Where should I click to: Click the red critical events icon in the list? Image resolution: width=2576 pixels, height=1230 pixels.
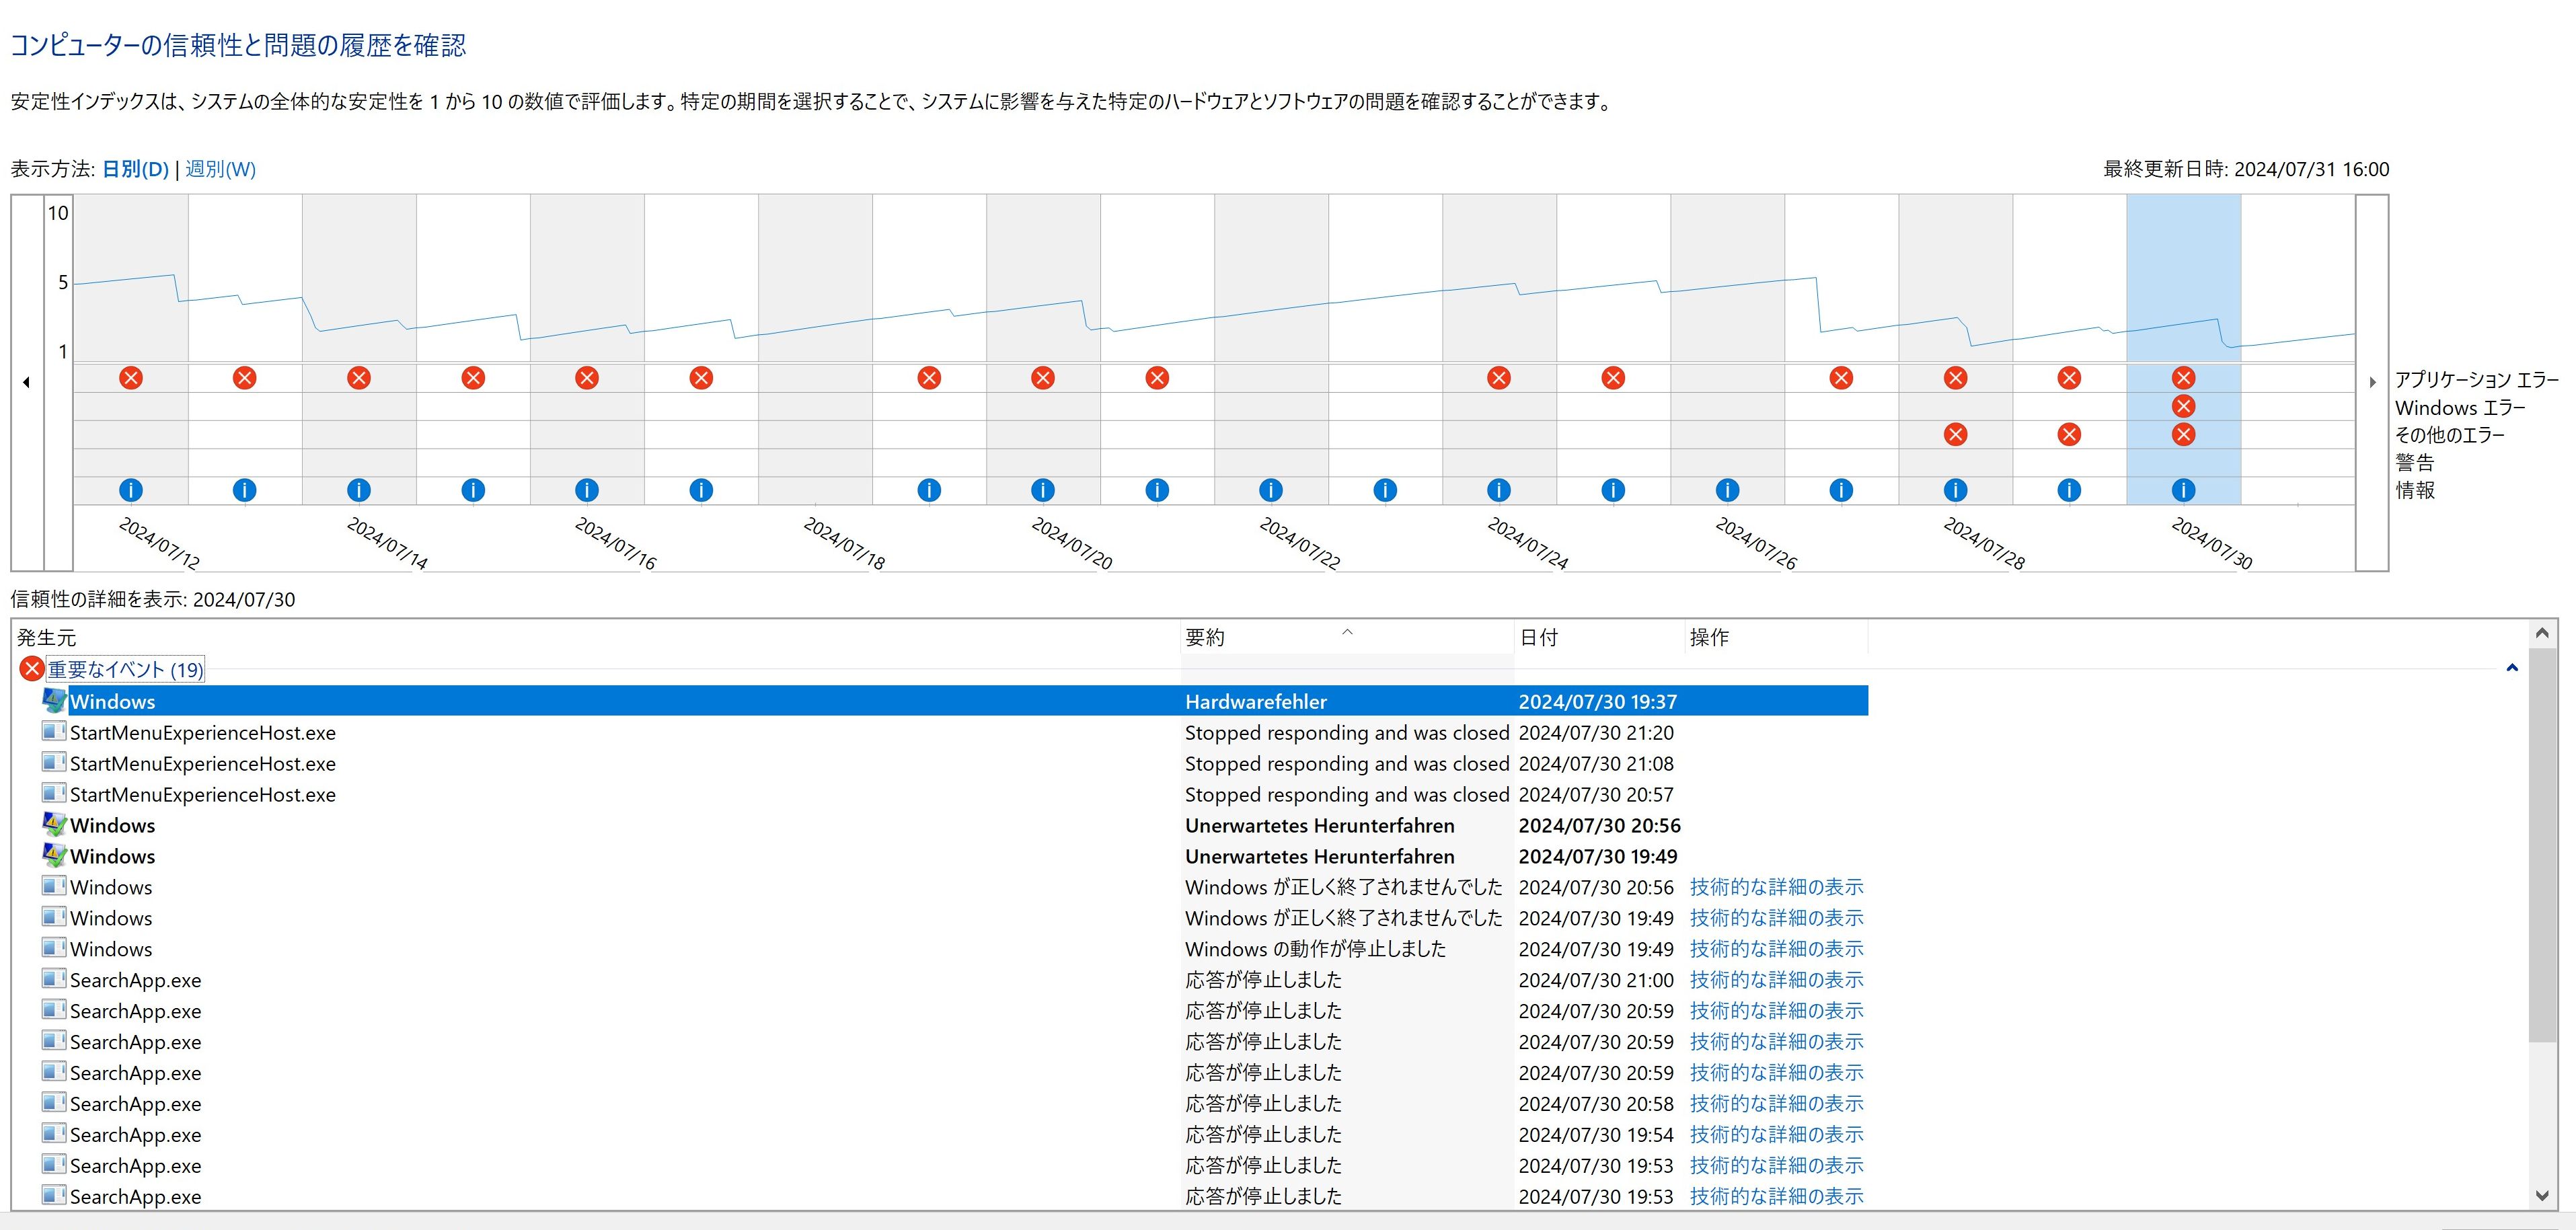pos(32,669)
